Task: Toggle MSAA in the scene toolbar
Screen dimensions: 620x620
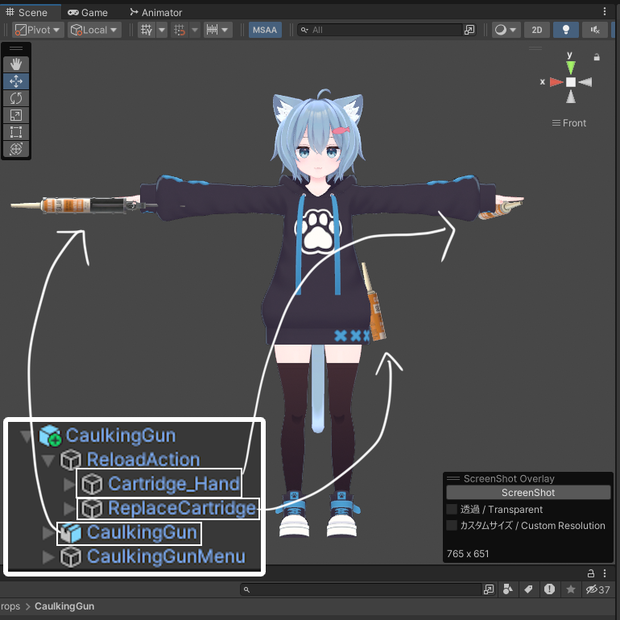Action: [x=265, y=30]
